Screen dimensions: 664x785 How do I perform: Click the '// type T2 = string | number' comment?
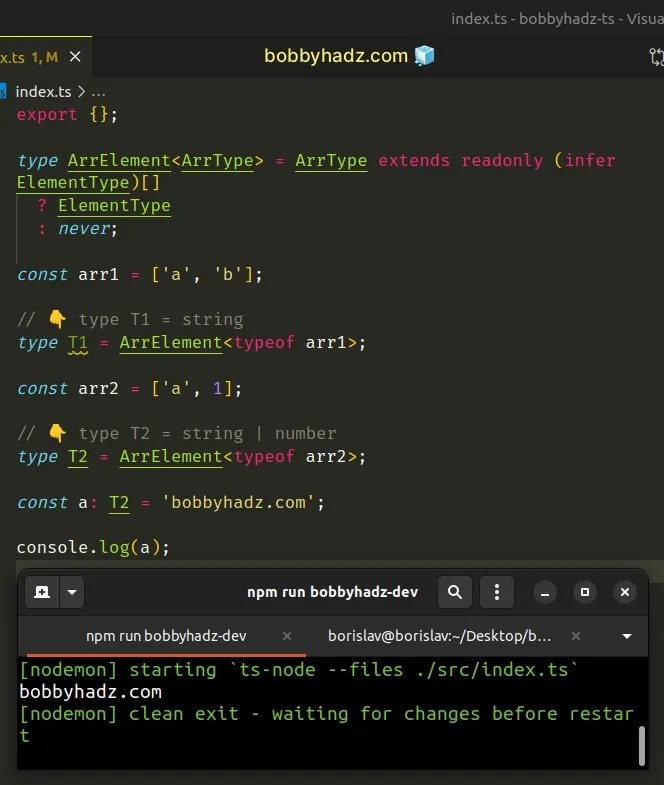tap(176, 434)
